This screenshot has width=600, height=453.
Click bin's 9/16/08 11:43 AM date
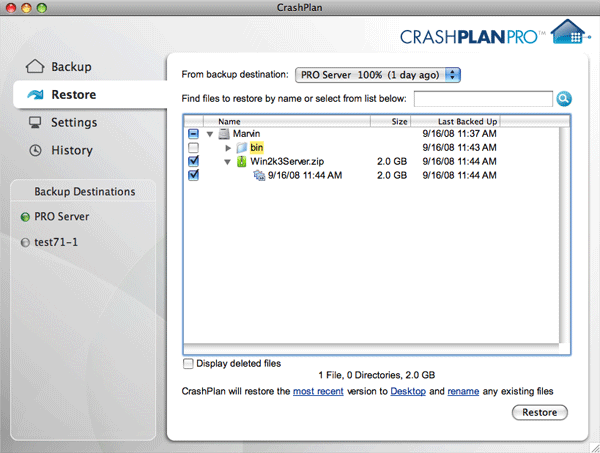[x=459, y=147]
